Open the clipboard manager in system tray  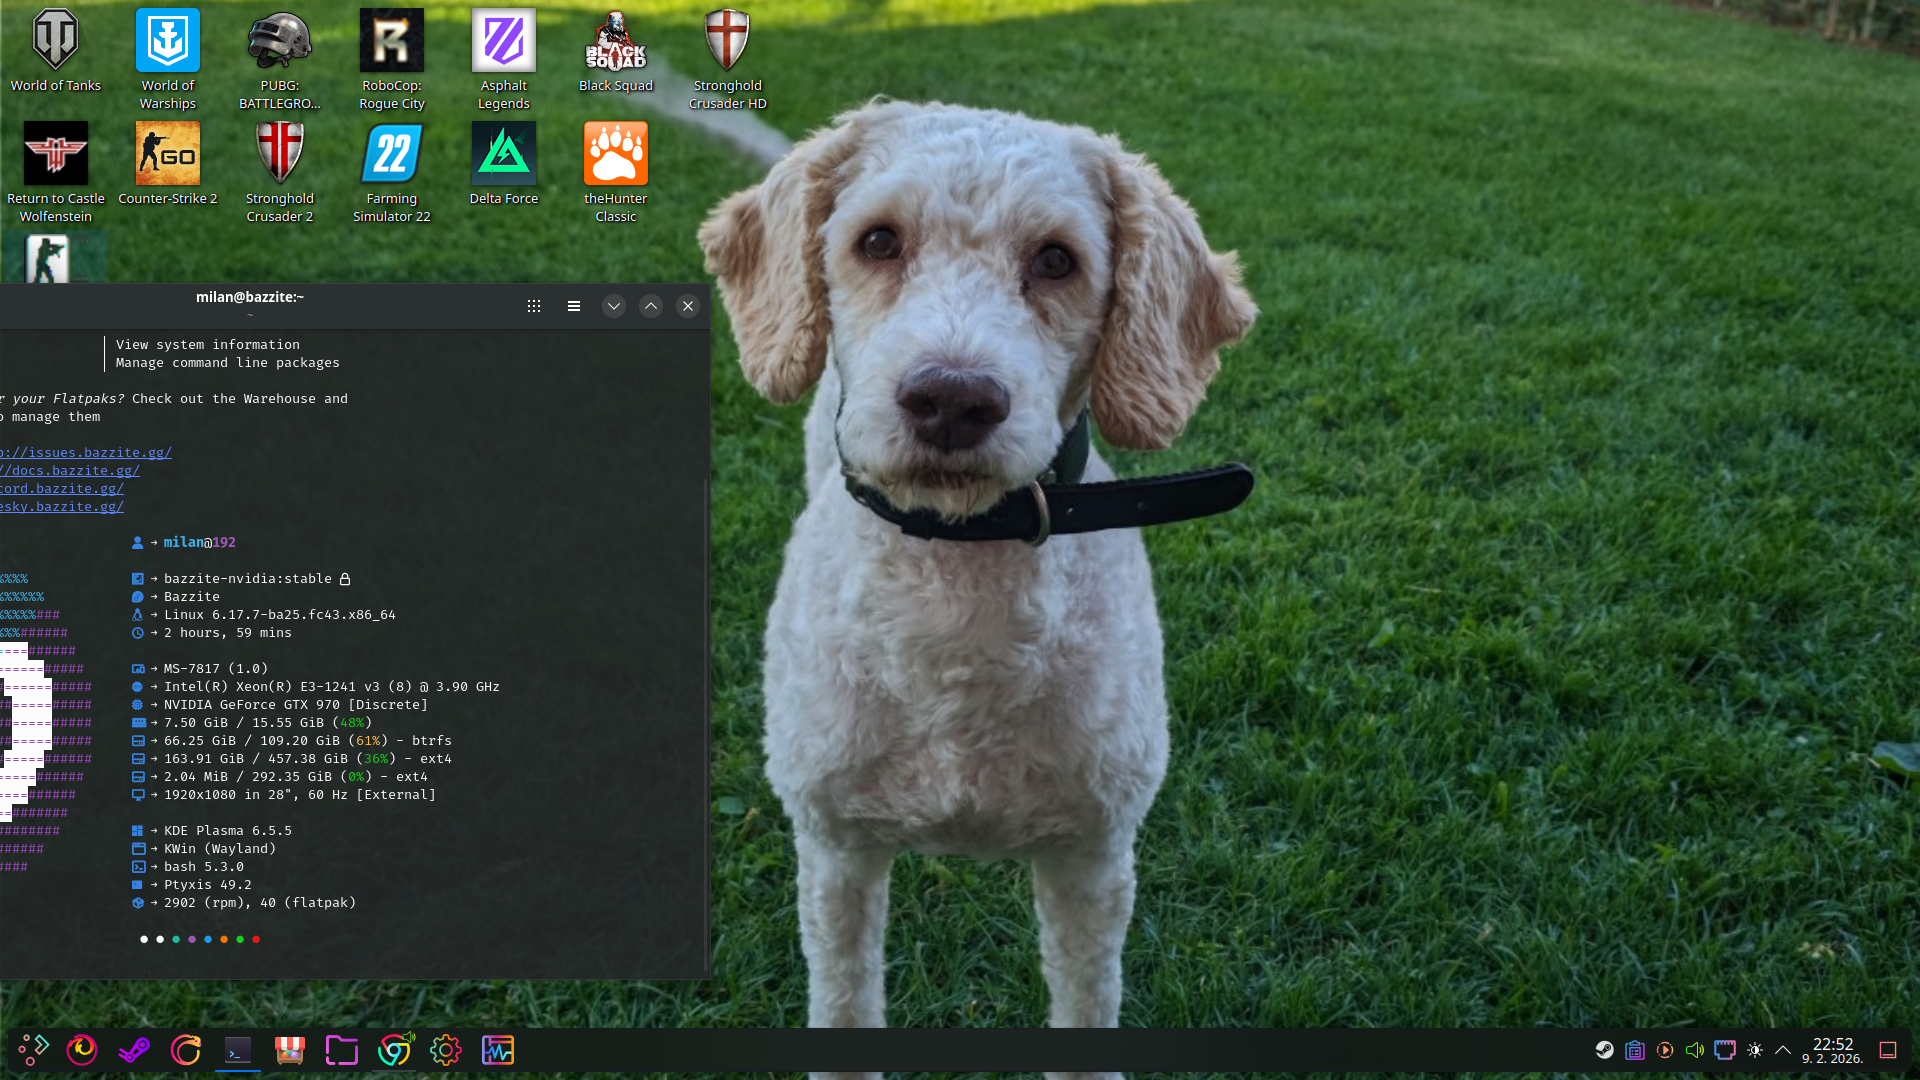(1635, 1050)
